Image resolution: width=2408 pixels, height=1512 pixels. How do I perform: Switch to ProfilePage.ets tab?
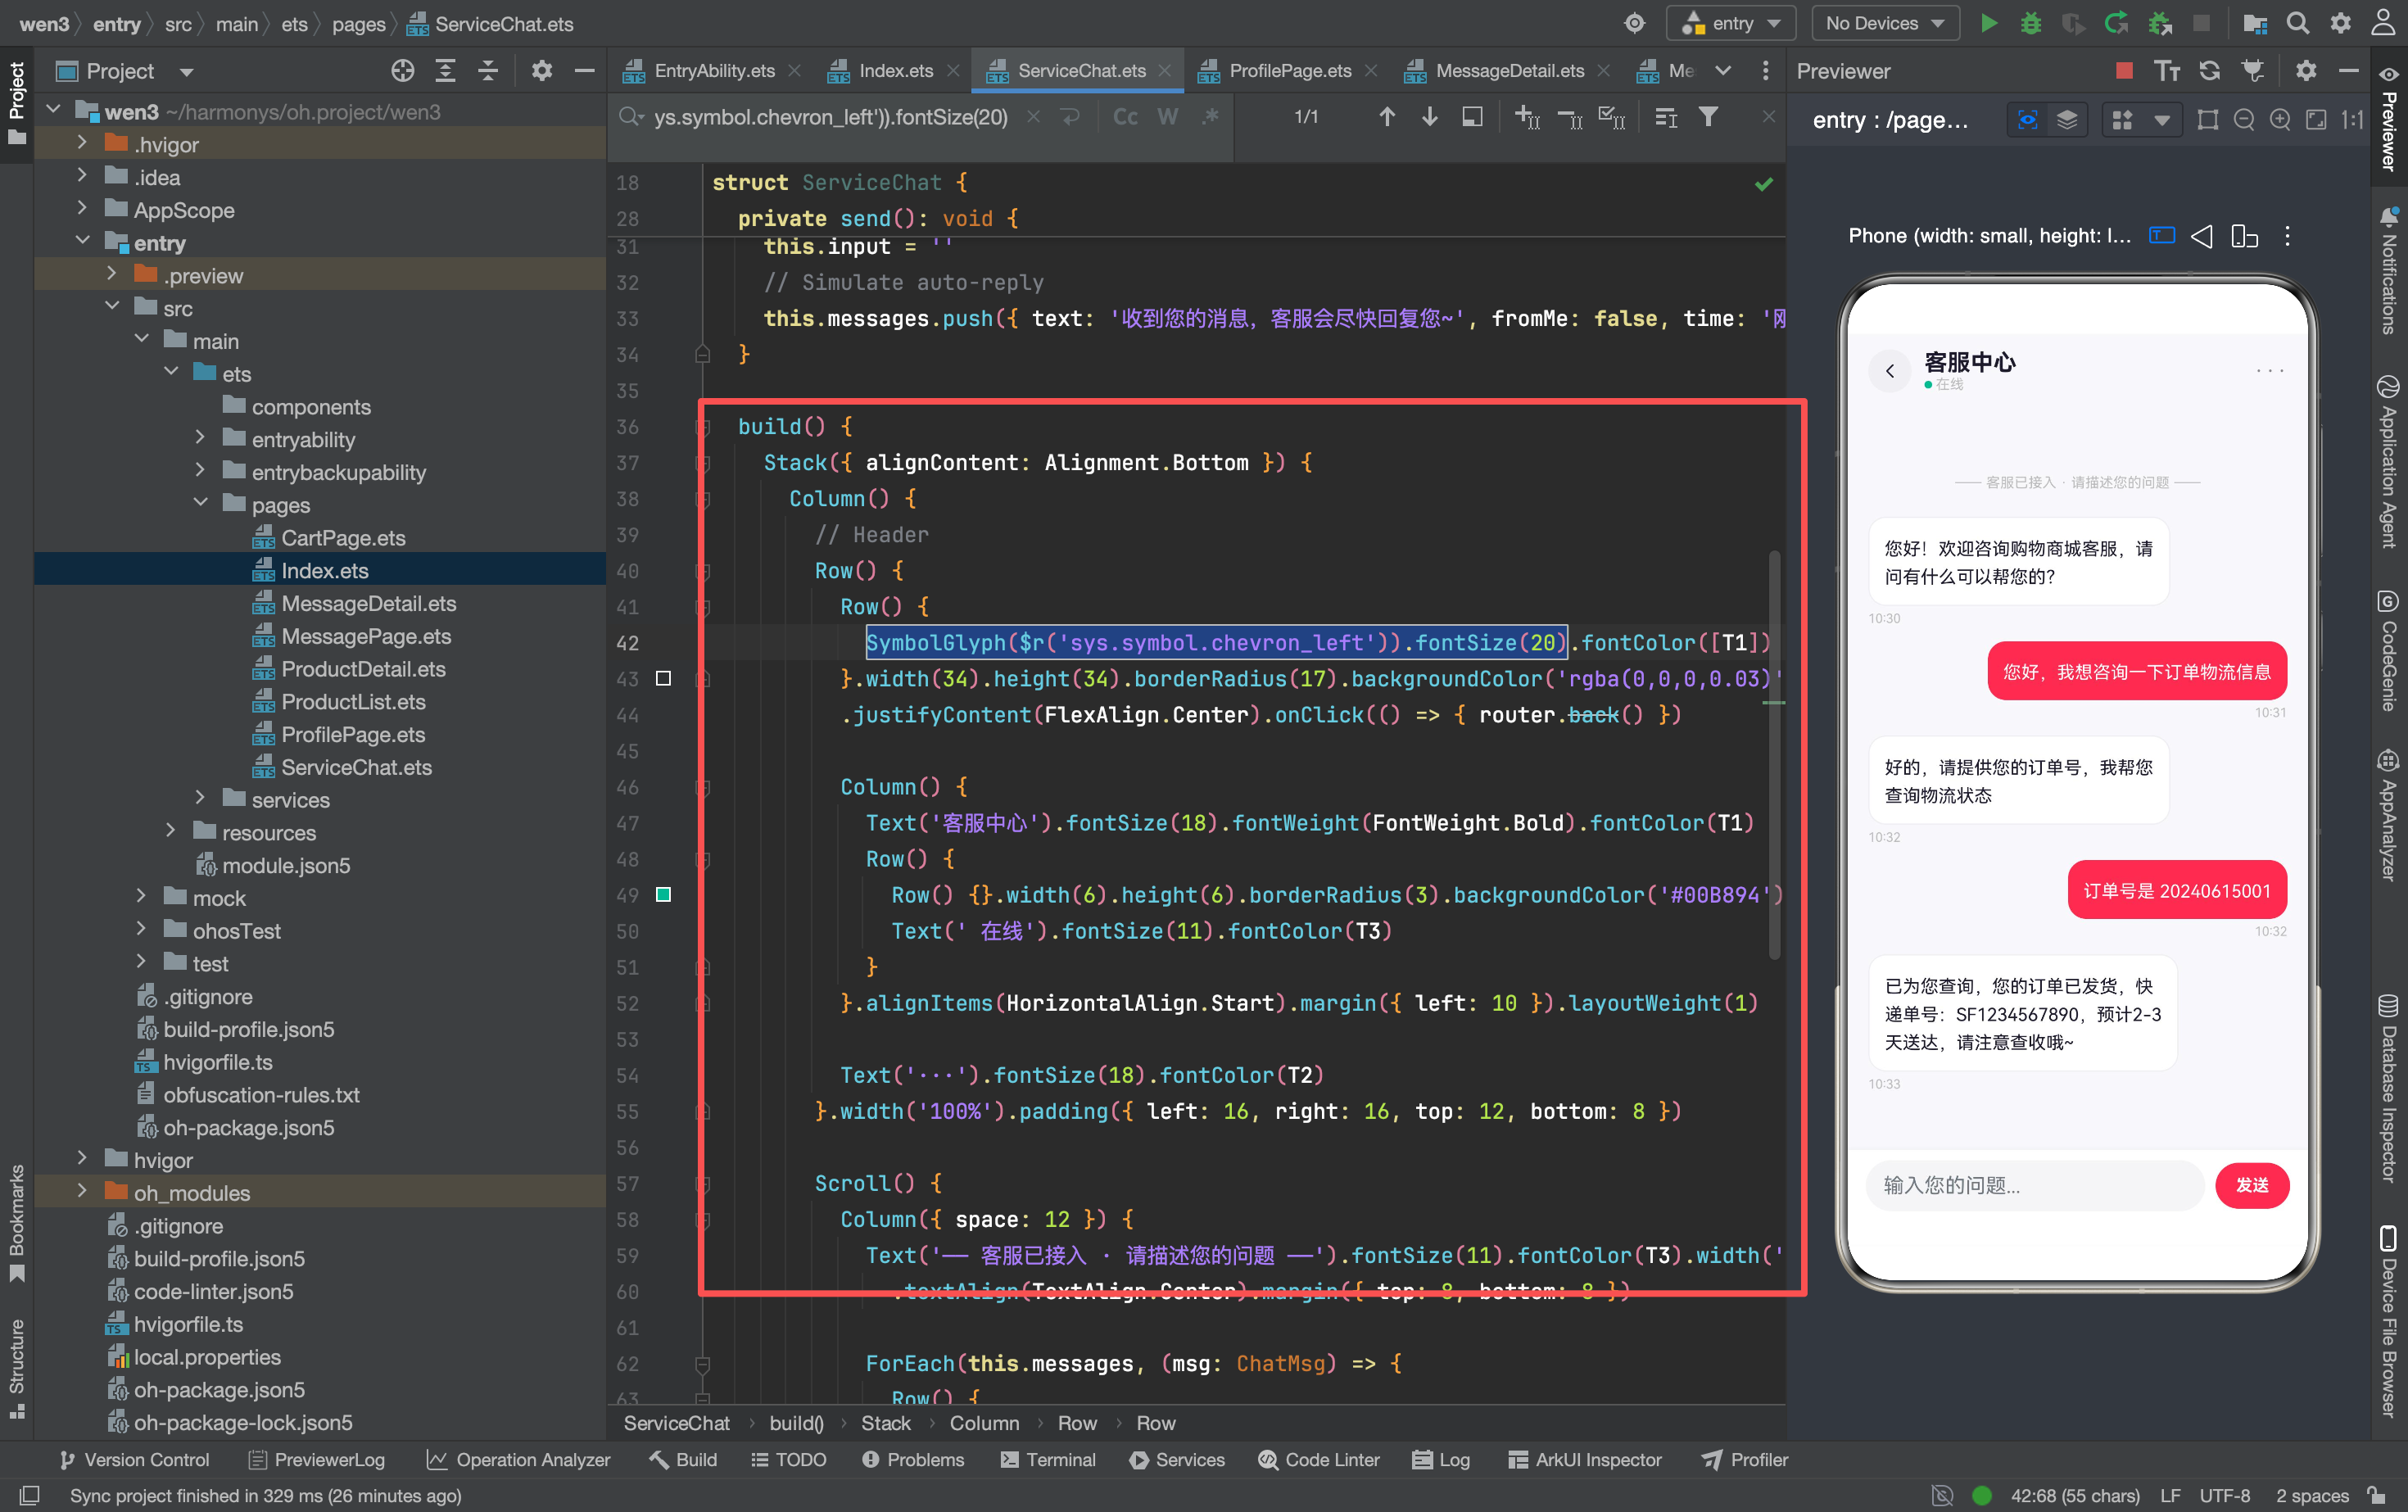(x=1289, y=70)
